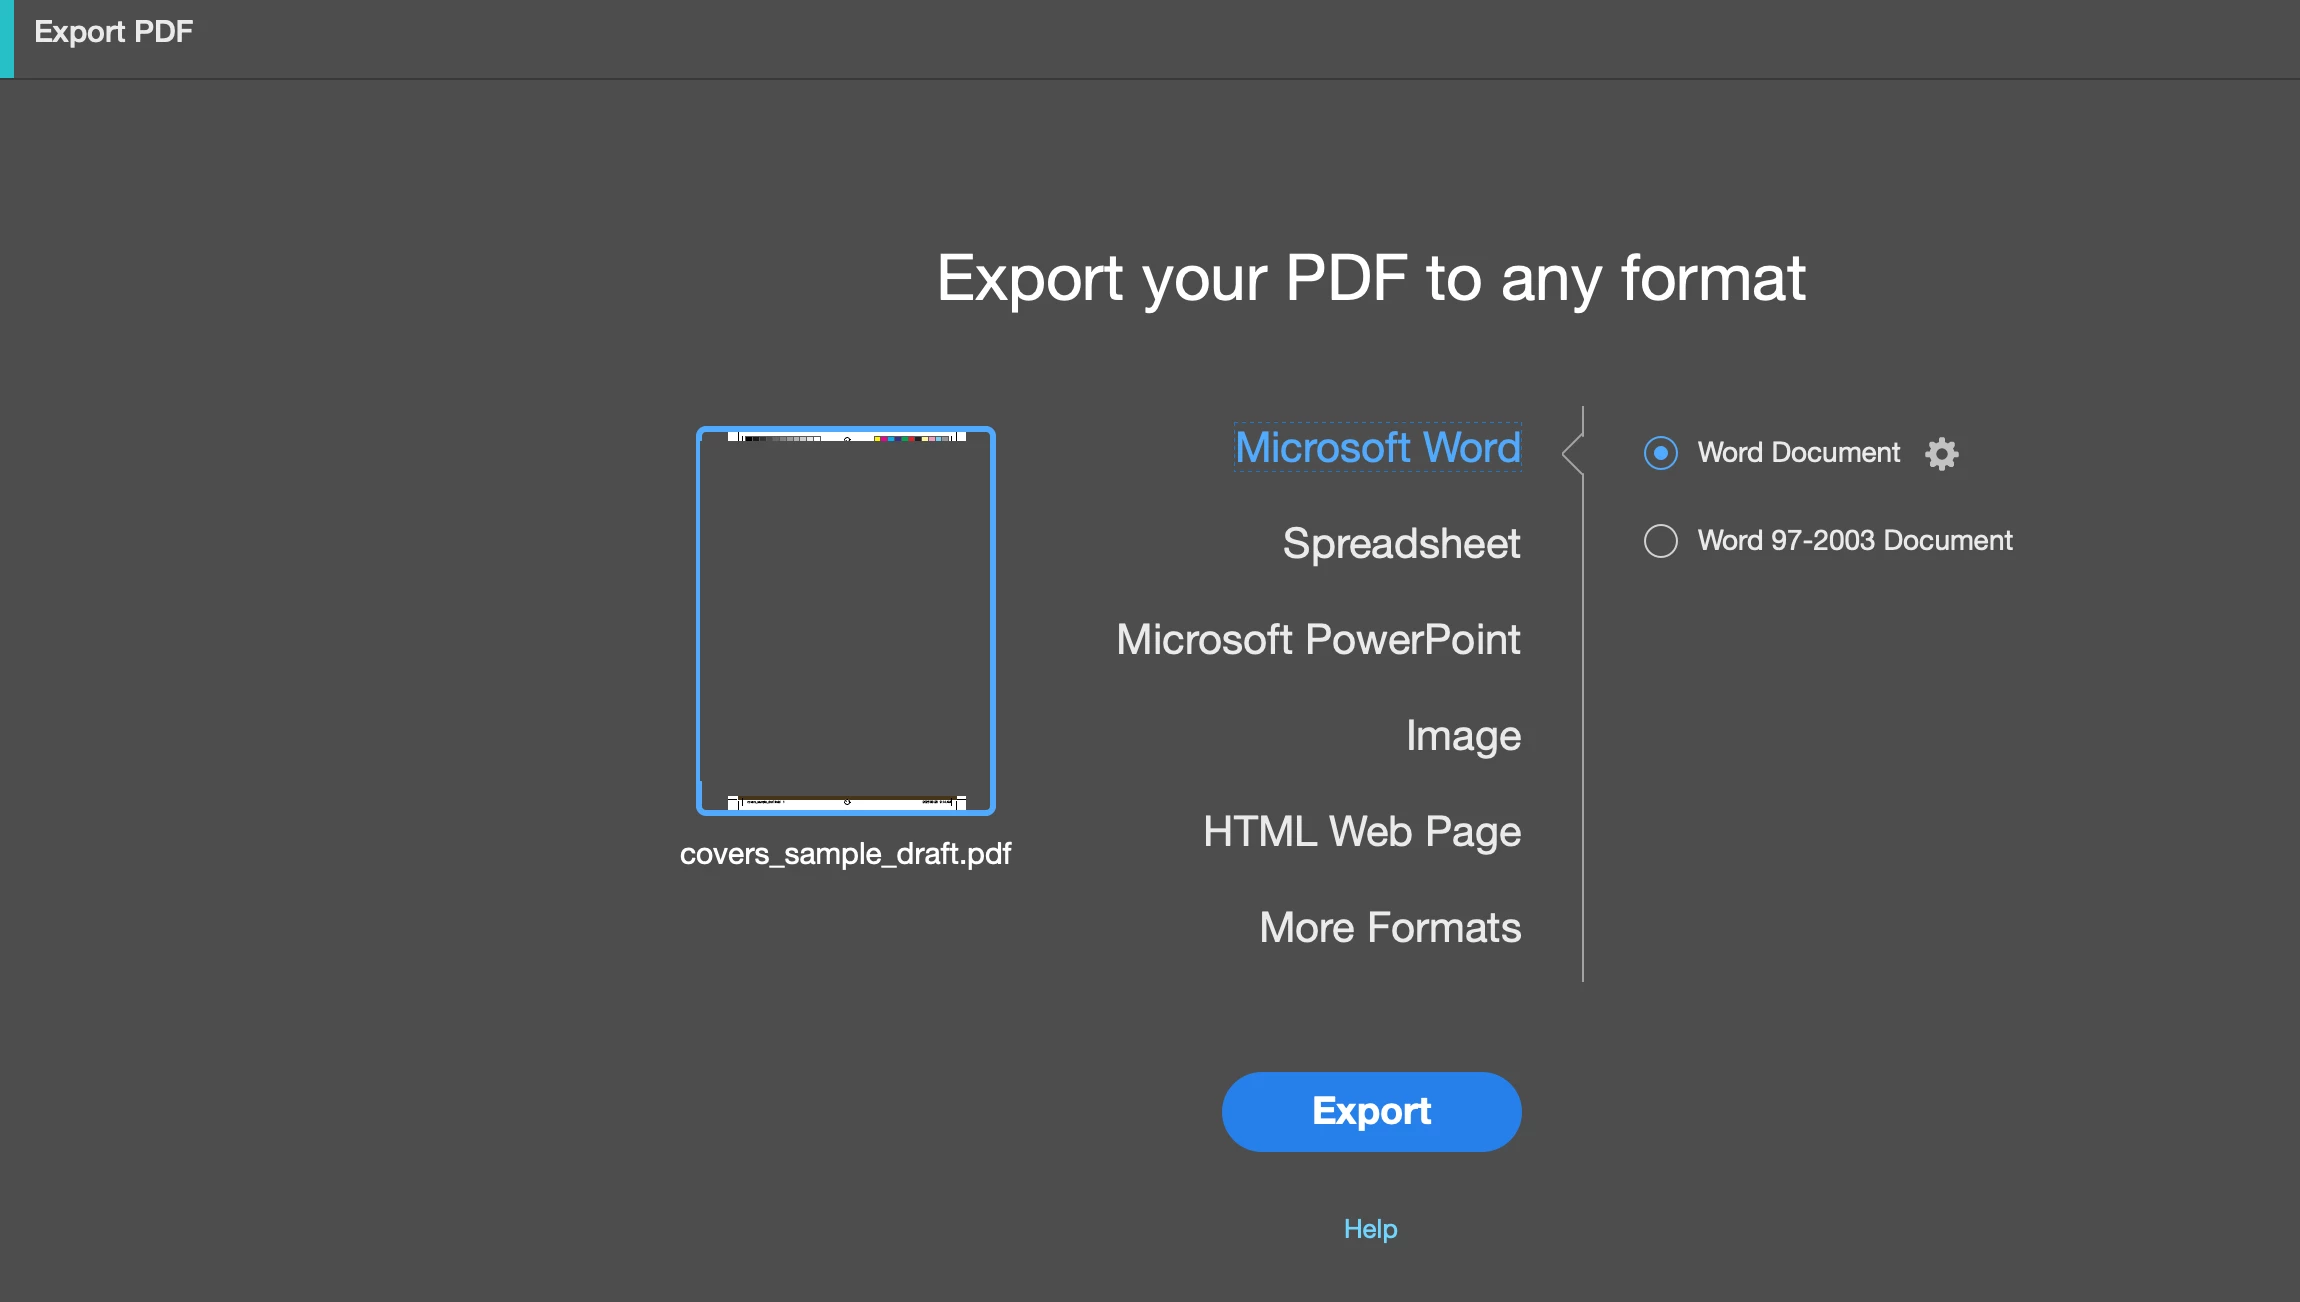Pick the Image export format
Image resolution: width=2300 pixels, height=1302 pixels.
click(x=1462, y=736)
